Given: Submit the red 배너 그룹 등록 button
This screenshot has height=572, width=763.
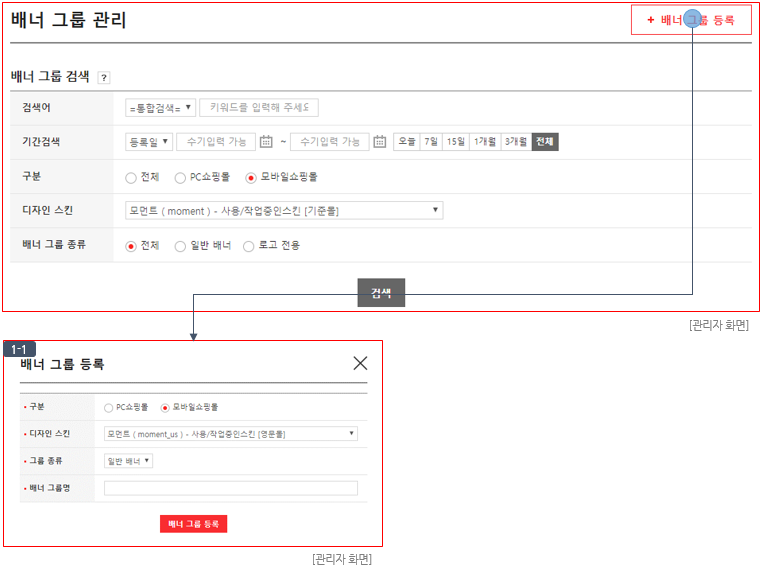Looking at the screenshot, I should (x=193, y=524).
